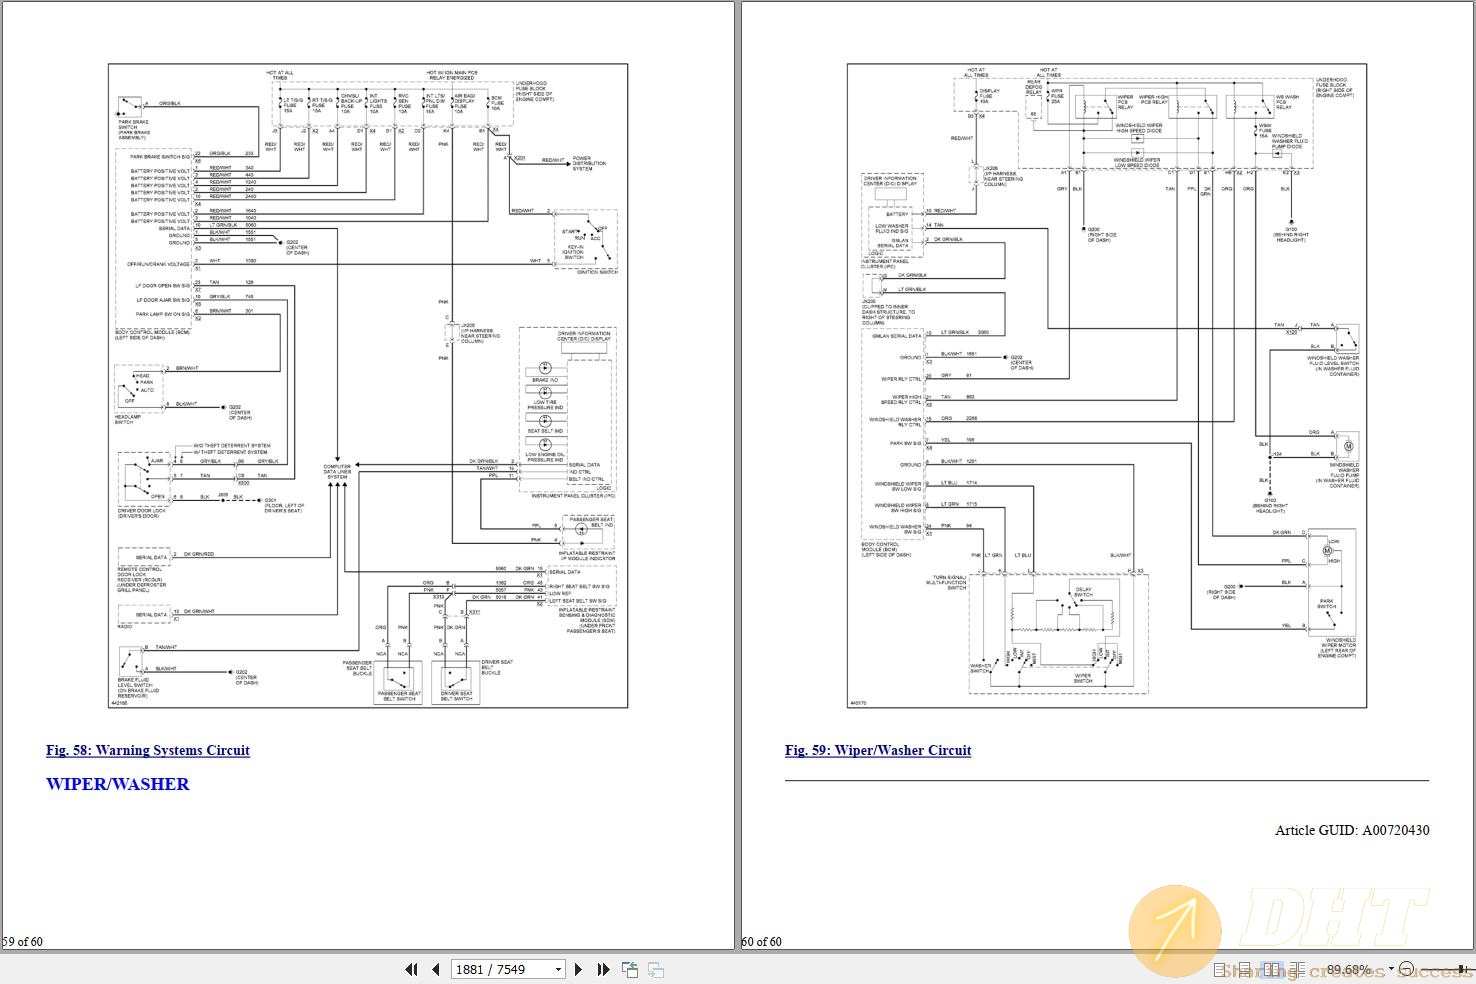Click the Wiper/Washer circuit diagram
Screen dimensions: 1476x984
pos(1107,386)
